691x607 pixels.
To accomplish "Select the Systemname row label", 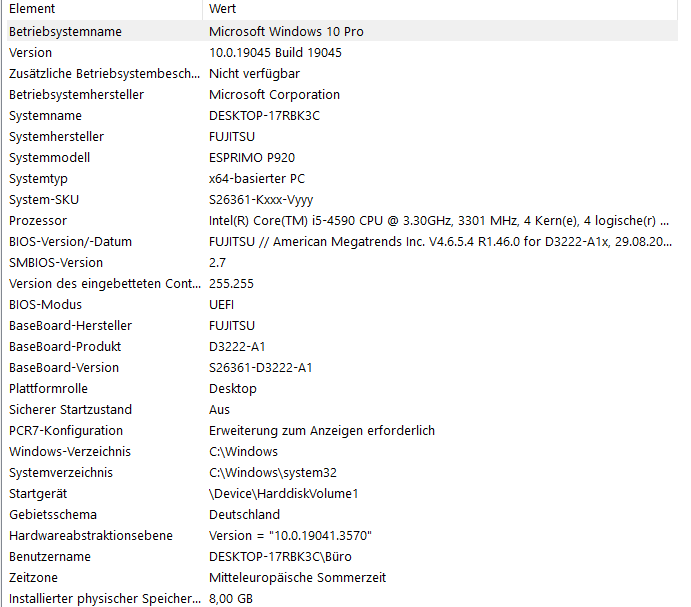I will (45, 116).
